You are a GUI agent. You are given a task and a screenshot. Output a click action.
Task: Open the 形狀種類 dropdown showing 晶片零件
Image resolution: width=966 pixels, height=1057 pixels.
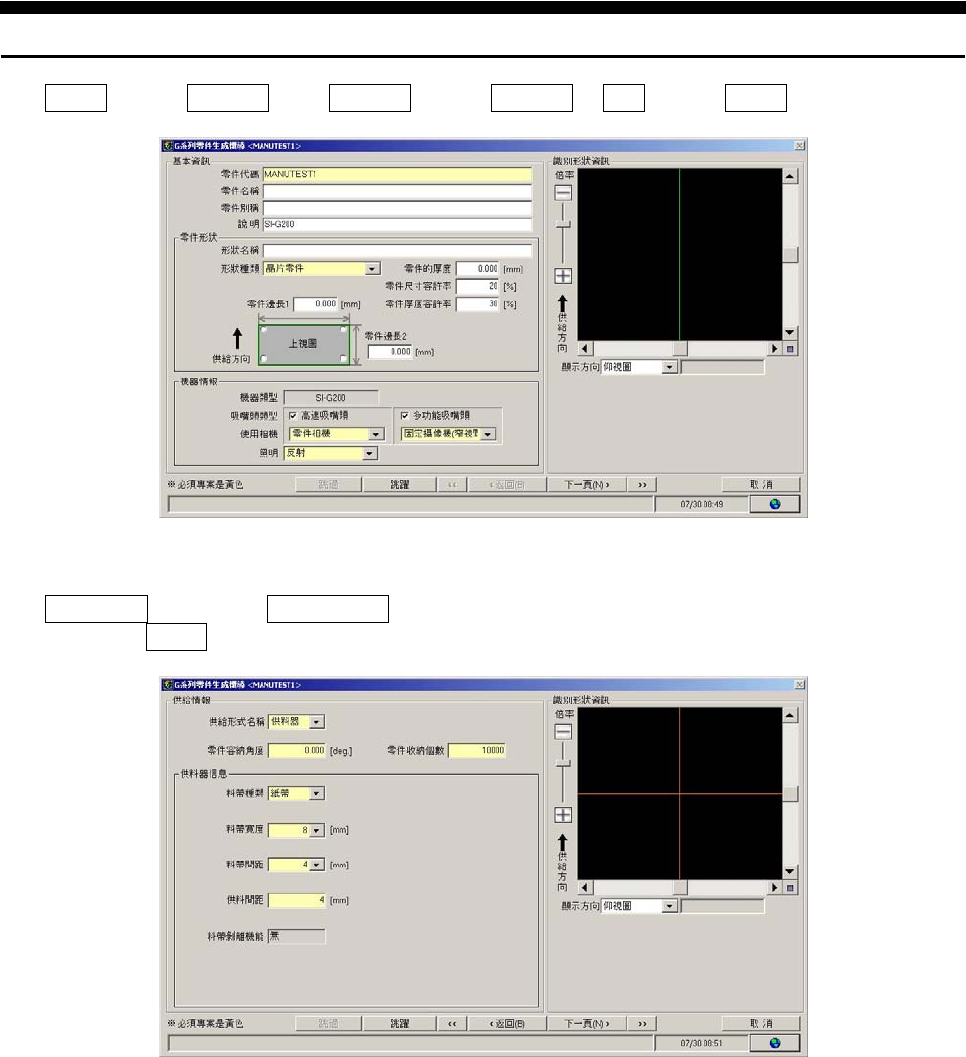[372, 269]
